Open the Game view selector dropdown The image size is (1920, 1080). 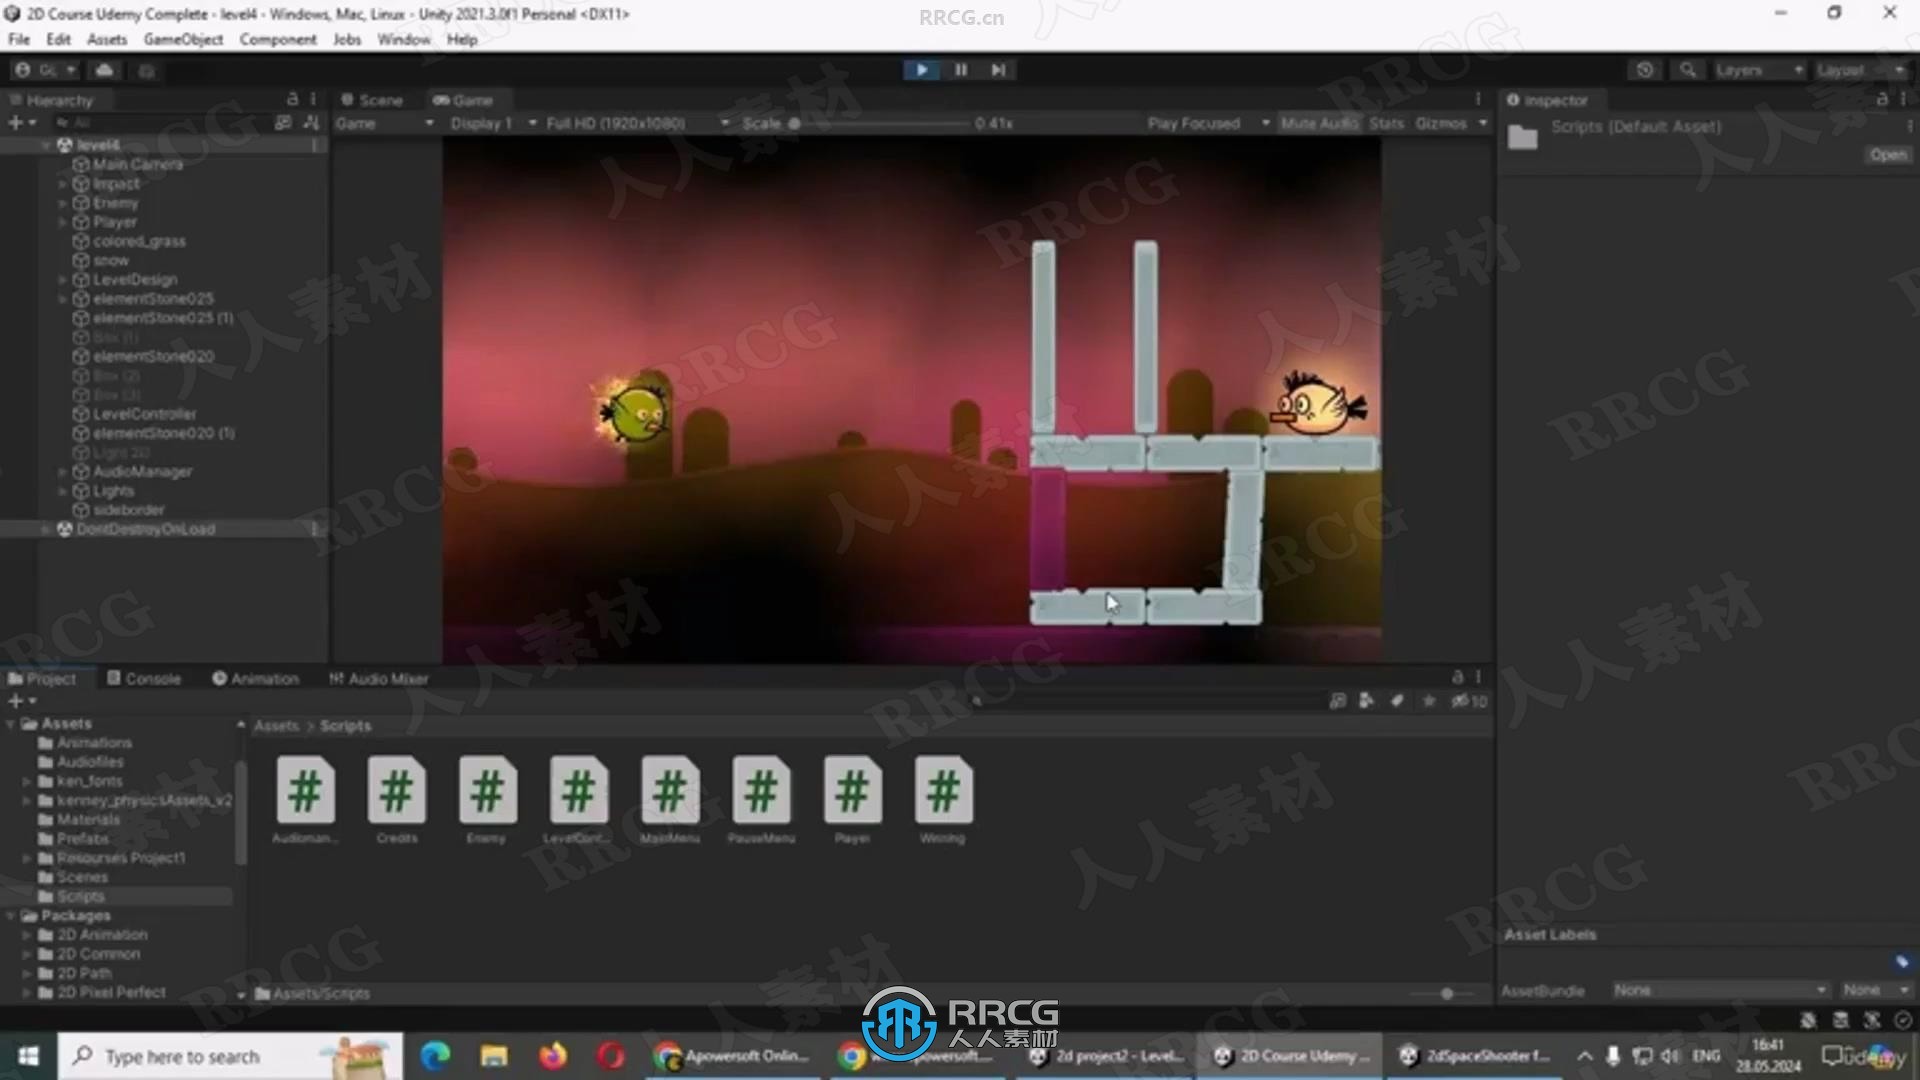tap(384, 123)
